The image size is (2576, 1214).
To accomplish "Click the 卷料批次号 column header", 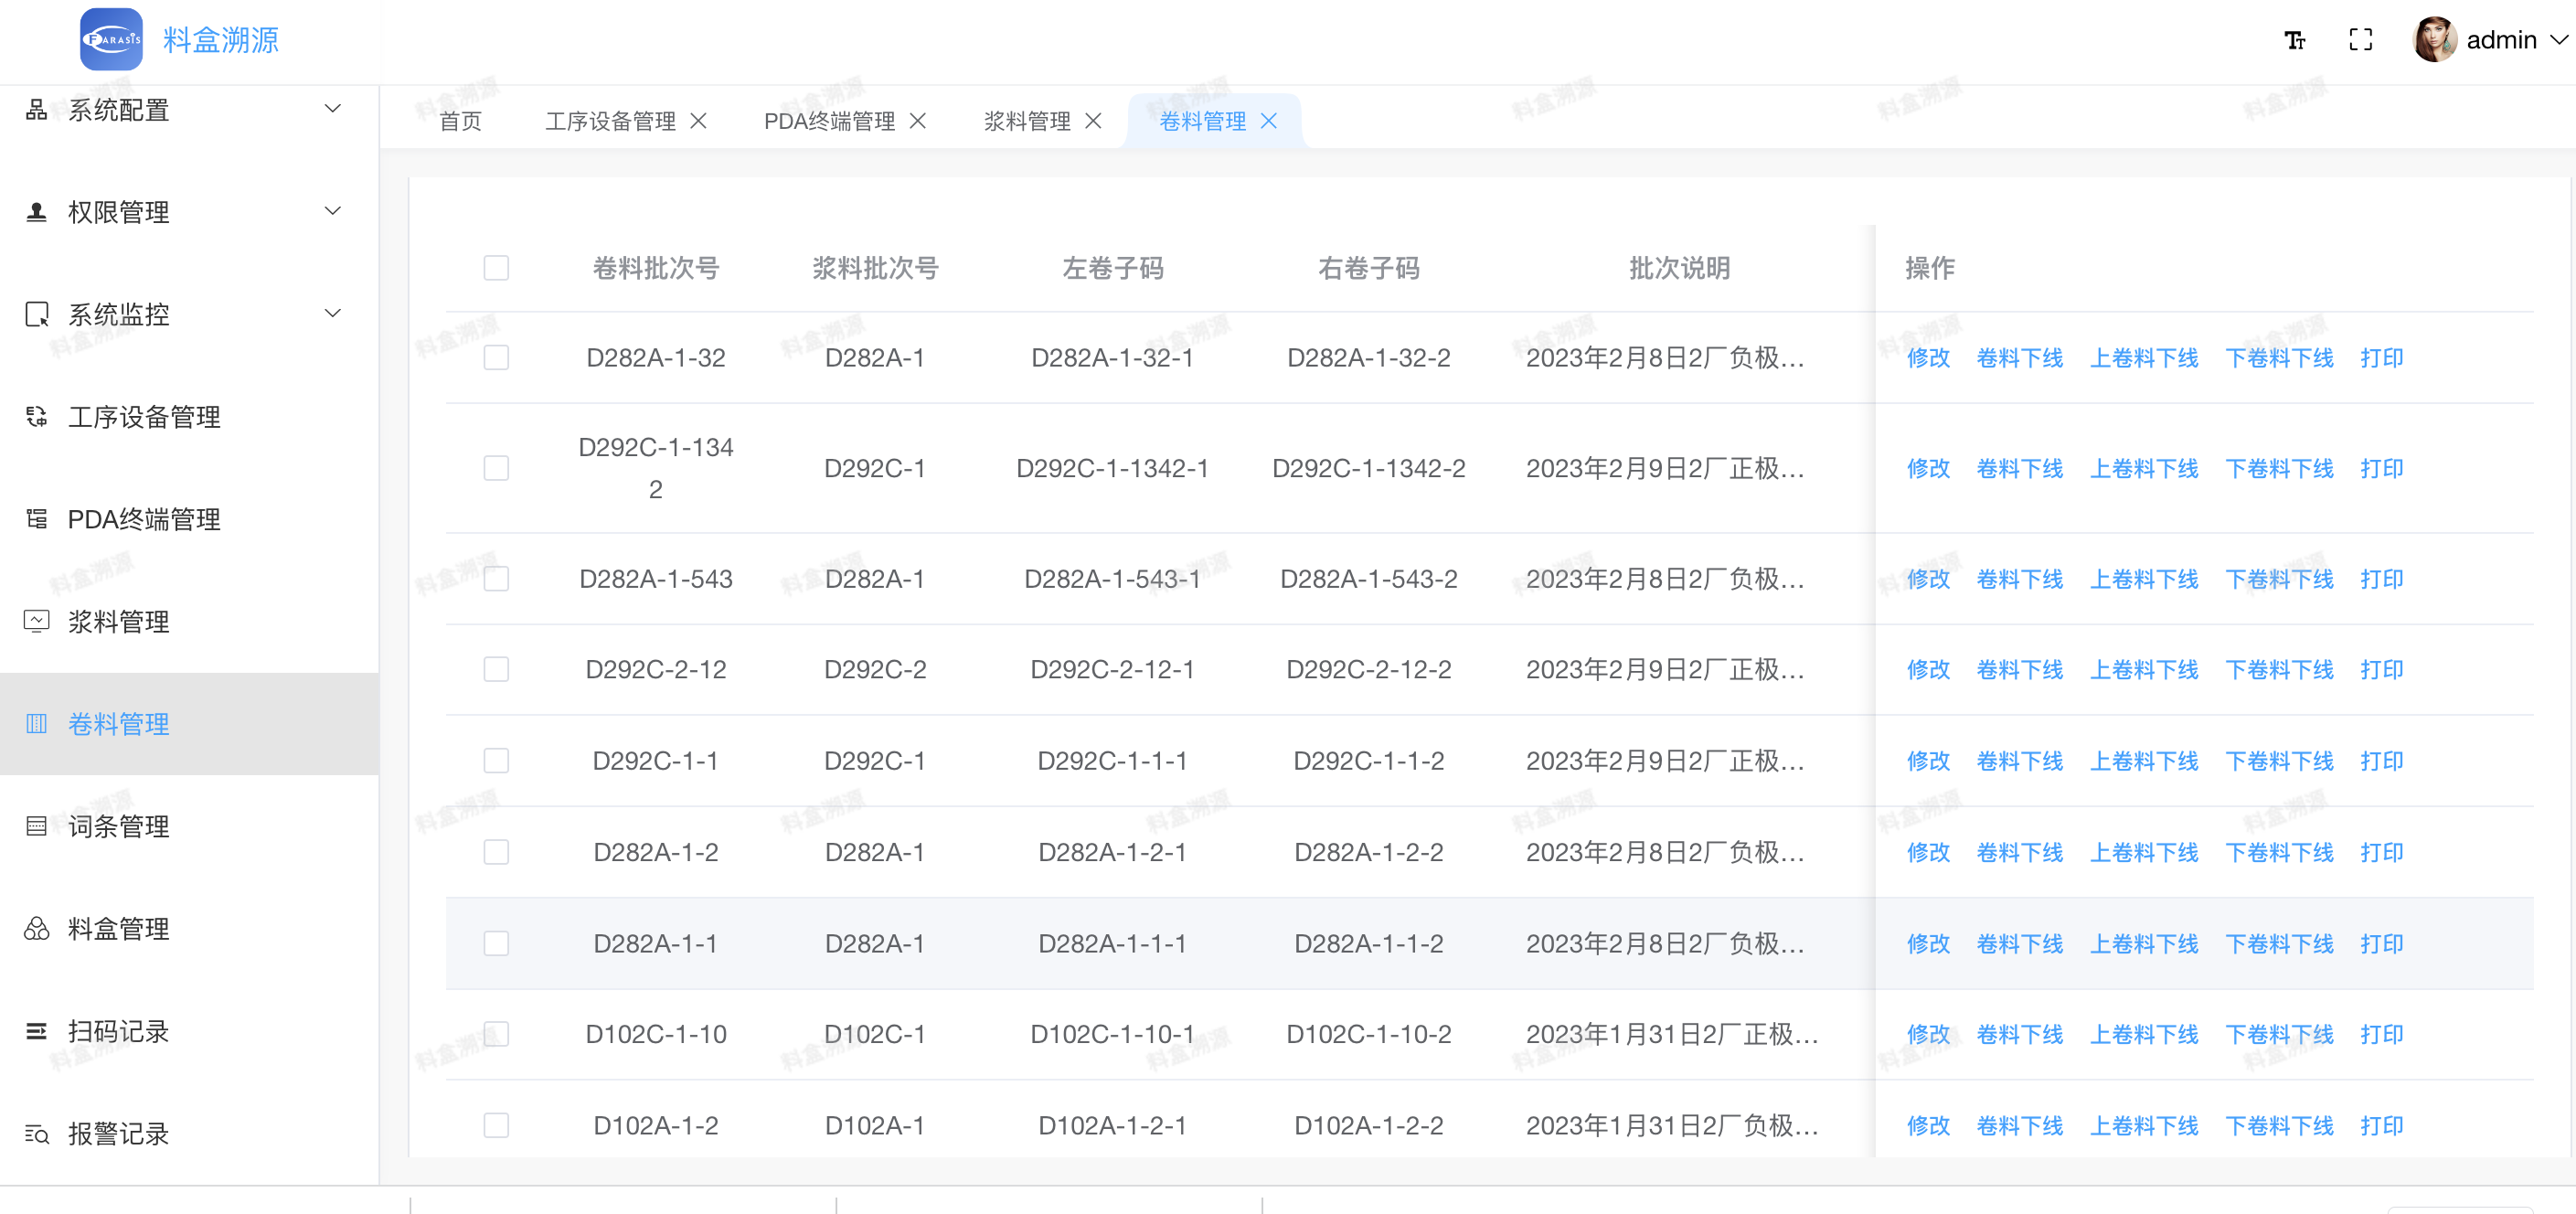I will [x=656, y=268].
